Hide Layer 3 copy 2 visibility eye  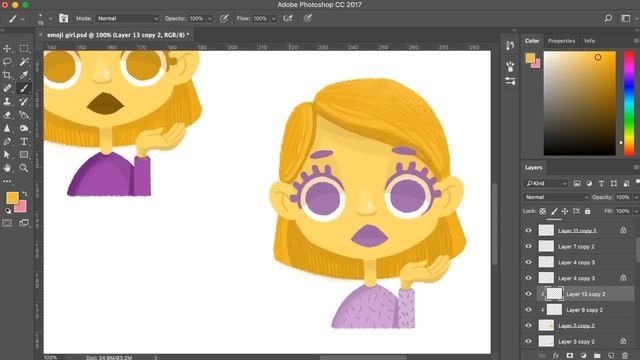(x=529, y=341)
